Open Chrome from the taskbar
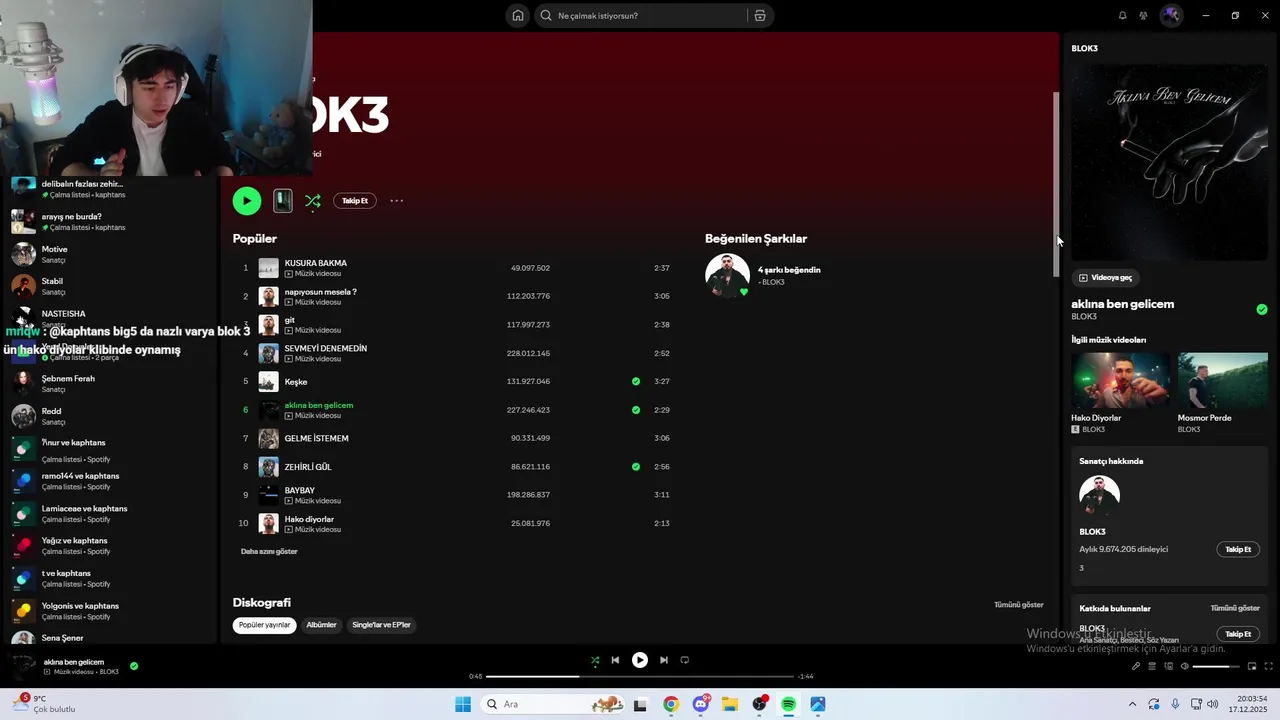1280x720 pixels. point(671,704)
